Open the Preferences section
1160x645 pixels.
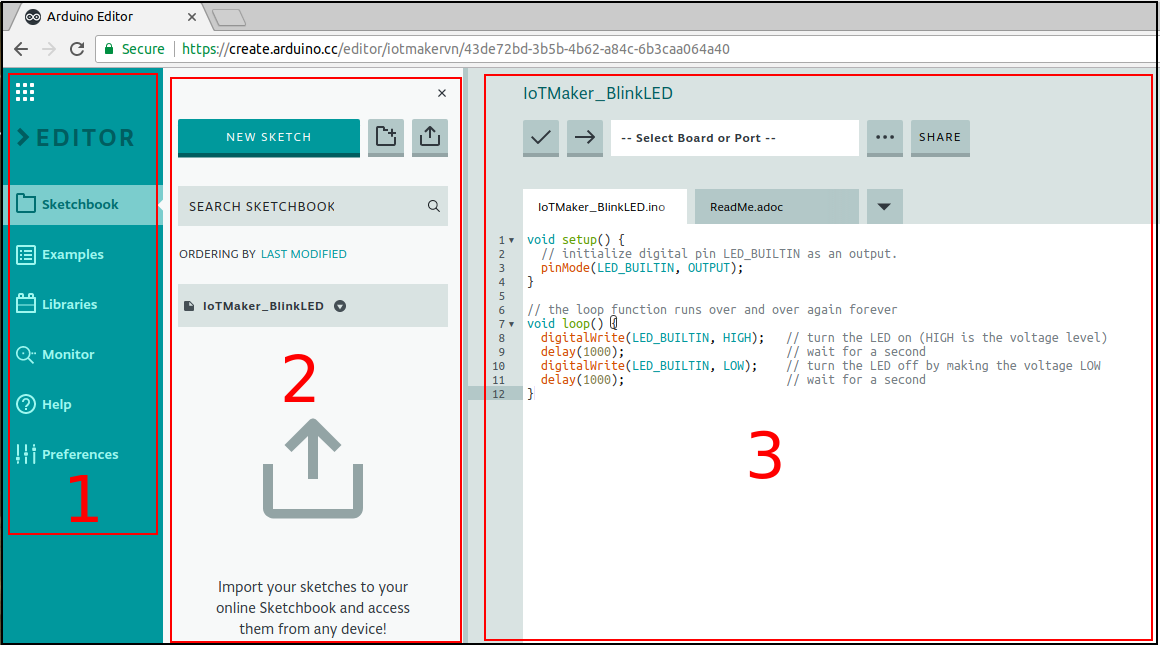80,454
